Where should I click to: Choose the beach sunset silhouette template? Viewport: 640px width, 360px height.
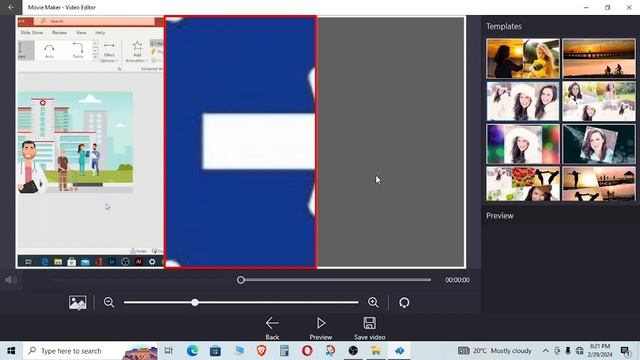pyautogui.click(x=599, y=184)
